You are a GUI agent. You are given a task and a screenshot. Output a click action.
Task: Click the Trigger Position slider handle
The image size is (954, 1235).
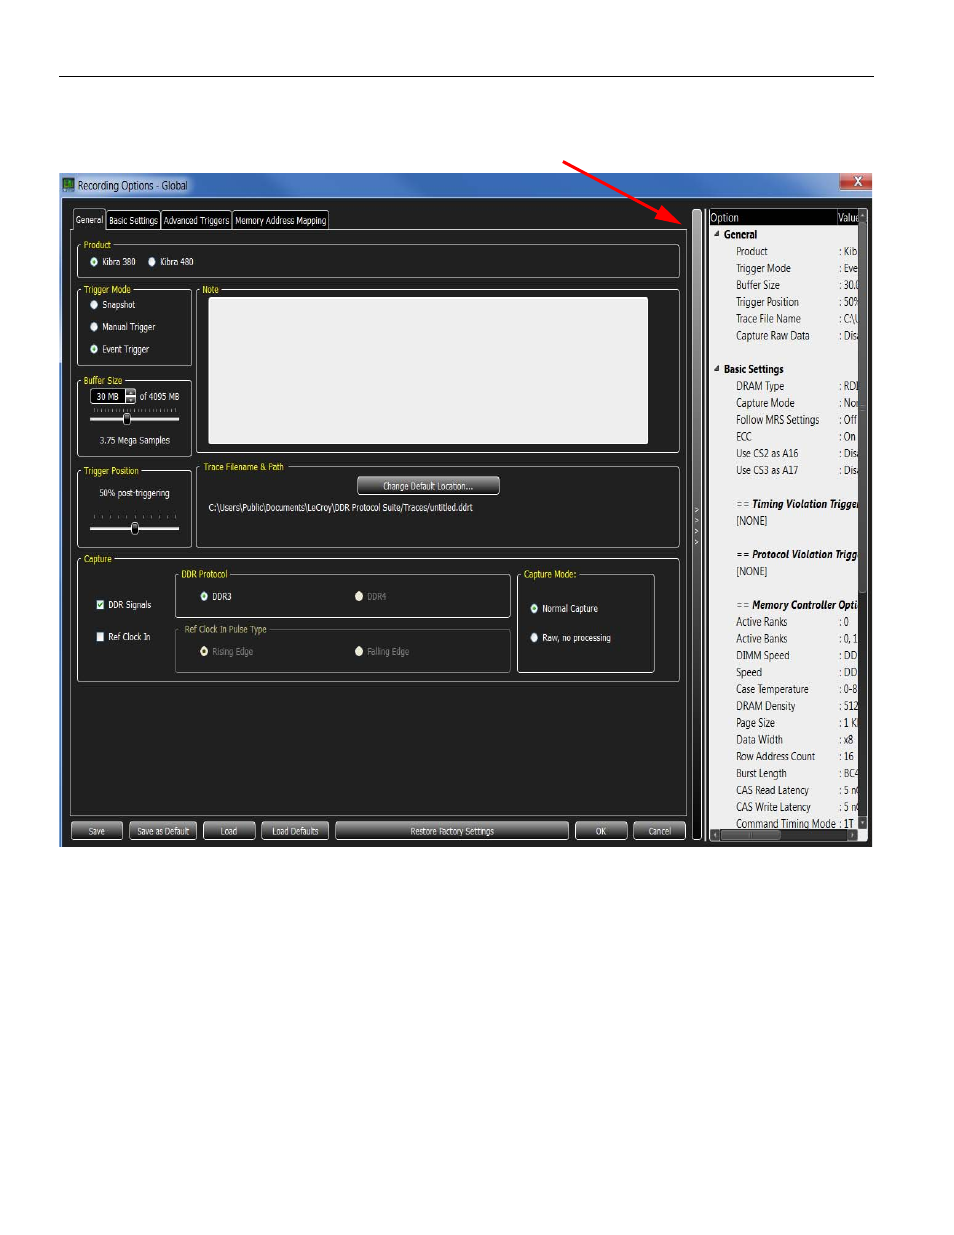tap(135, 528)
